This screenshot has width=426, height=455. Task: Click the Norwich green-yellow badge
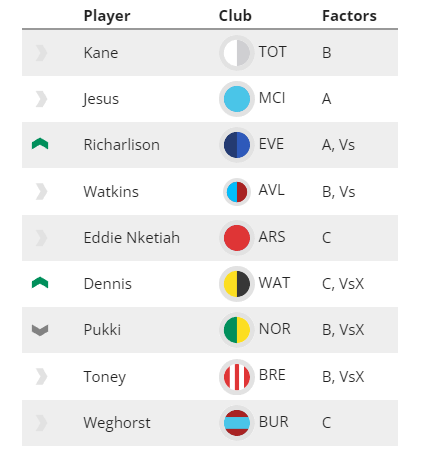[x=237, y=330]
